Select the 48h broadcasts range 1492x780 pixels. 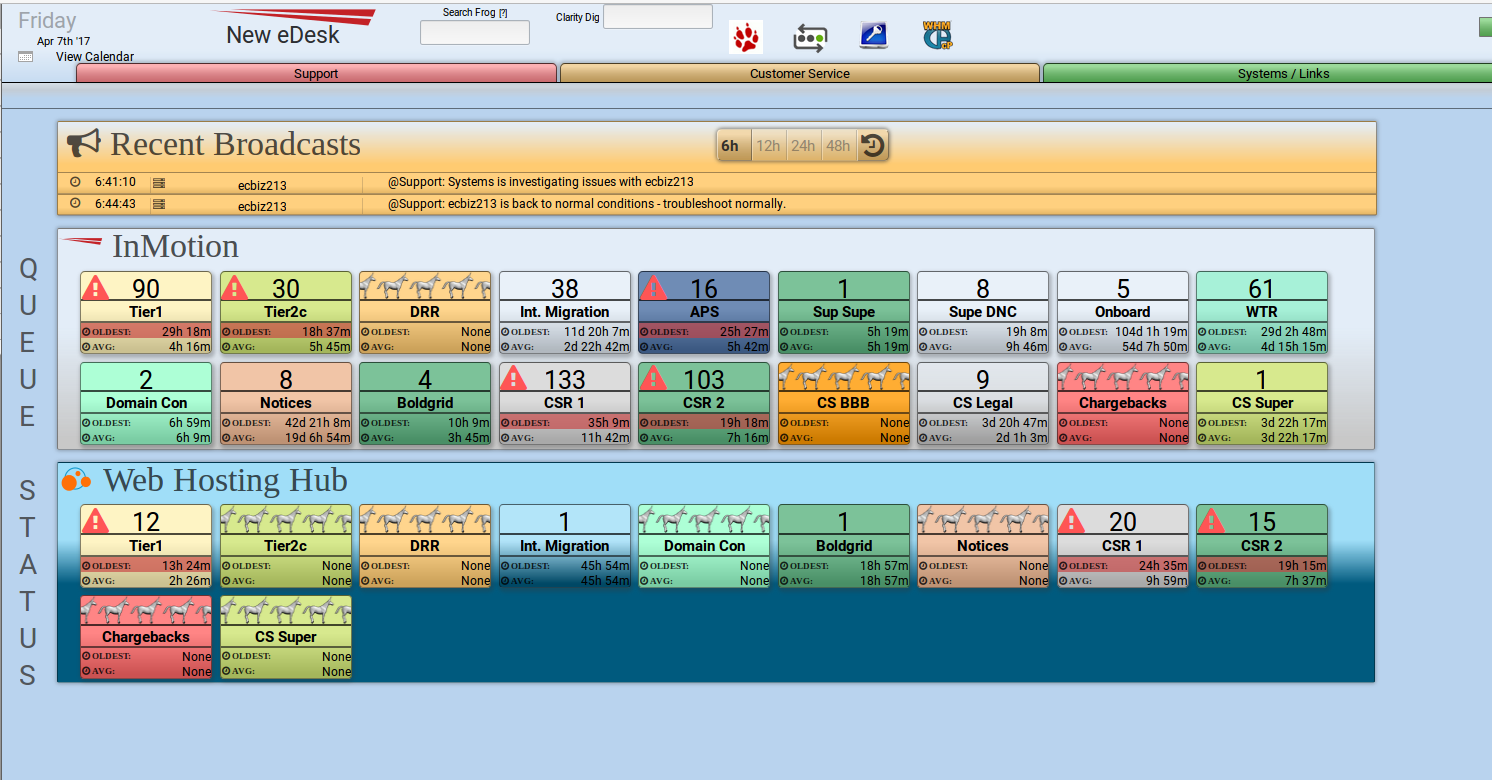(838, 146)
